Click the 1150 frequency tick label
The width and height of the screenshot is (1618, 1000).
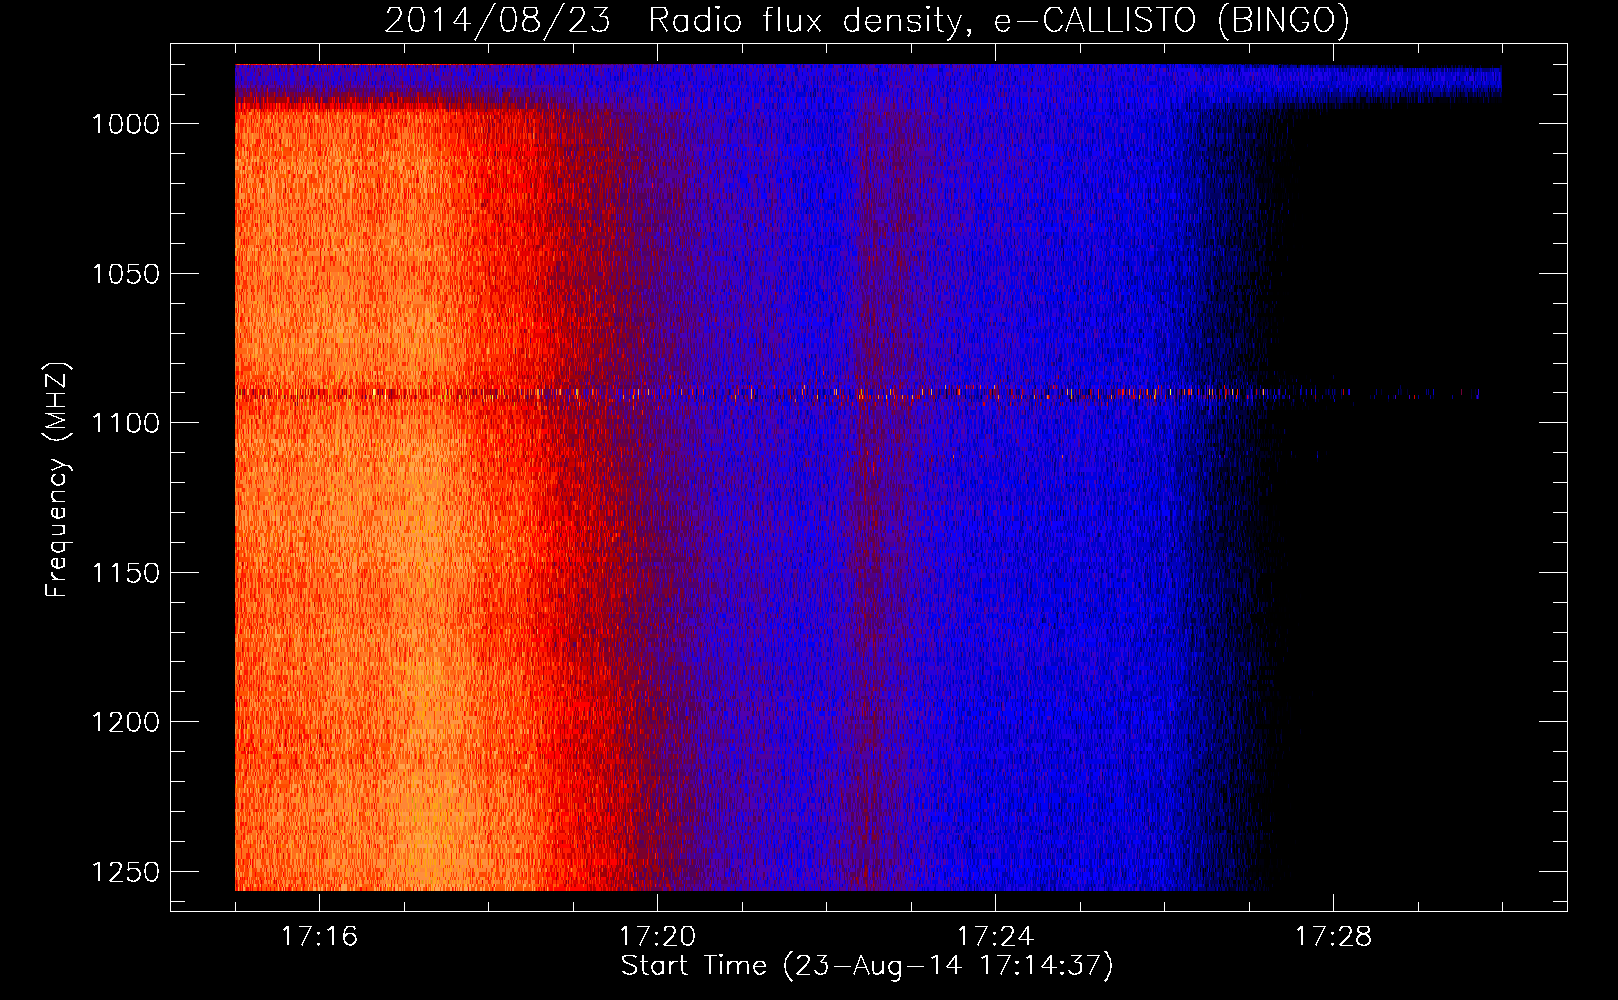click(125, 573)
